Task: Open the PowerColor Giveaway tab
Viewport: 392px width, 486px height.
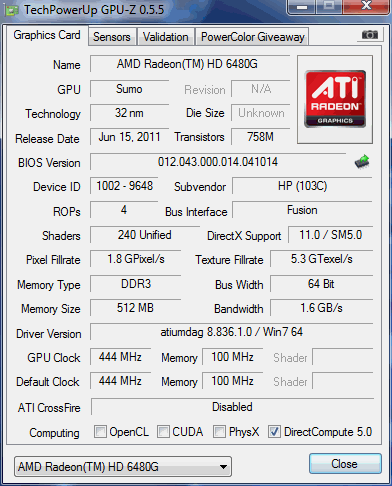Action: click(253, 37)
